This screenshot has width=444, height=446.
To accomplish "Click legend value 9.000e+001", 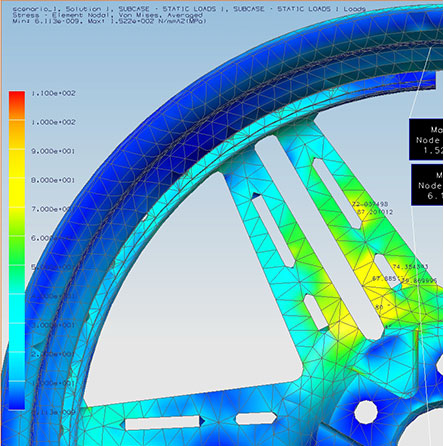I will (x=53, y=151).
